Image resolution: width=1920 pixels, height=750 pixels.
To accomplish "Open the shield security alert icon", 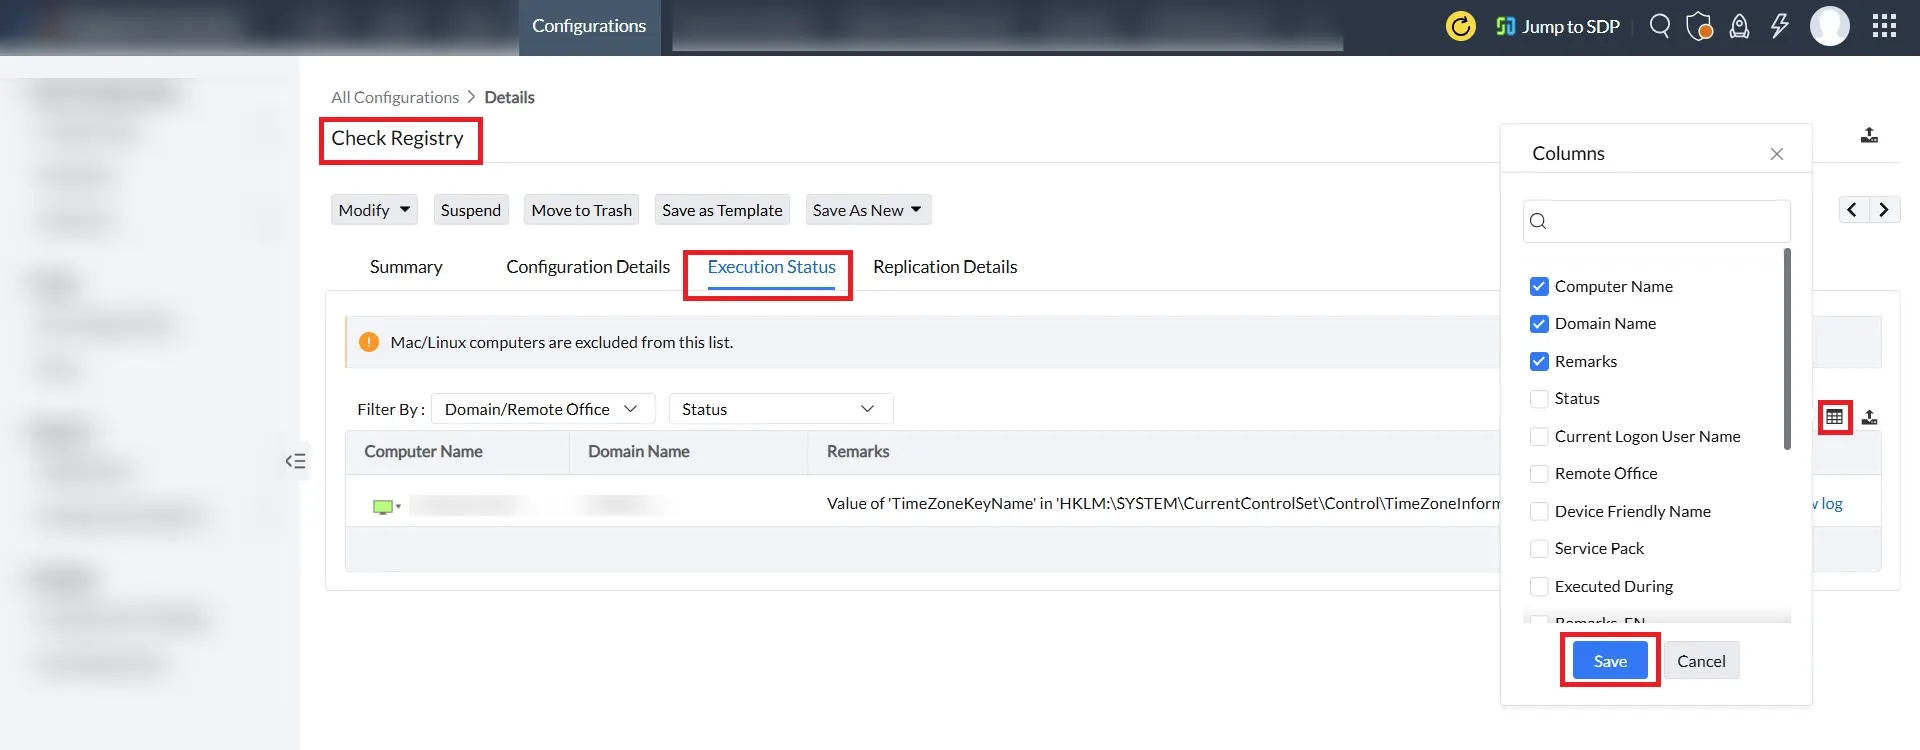I will click(1699, 26).
